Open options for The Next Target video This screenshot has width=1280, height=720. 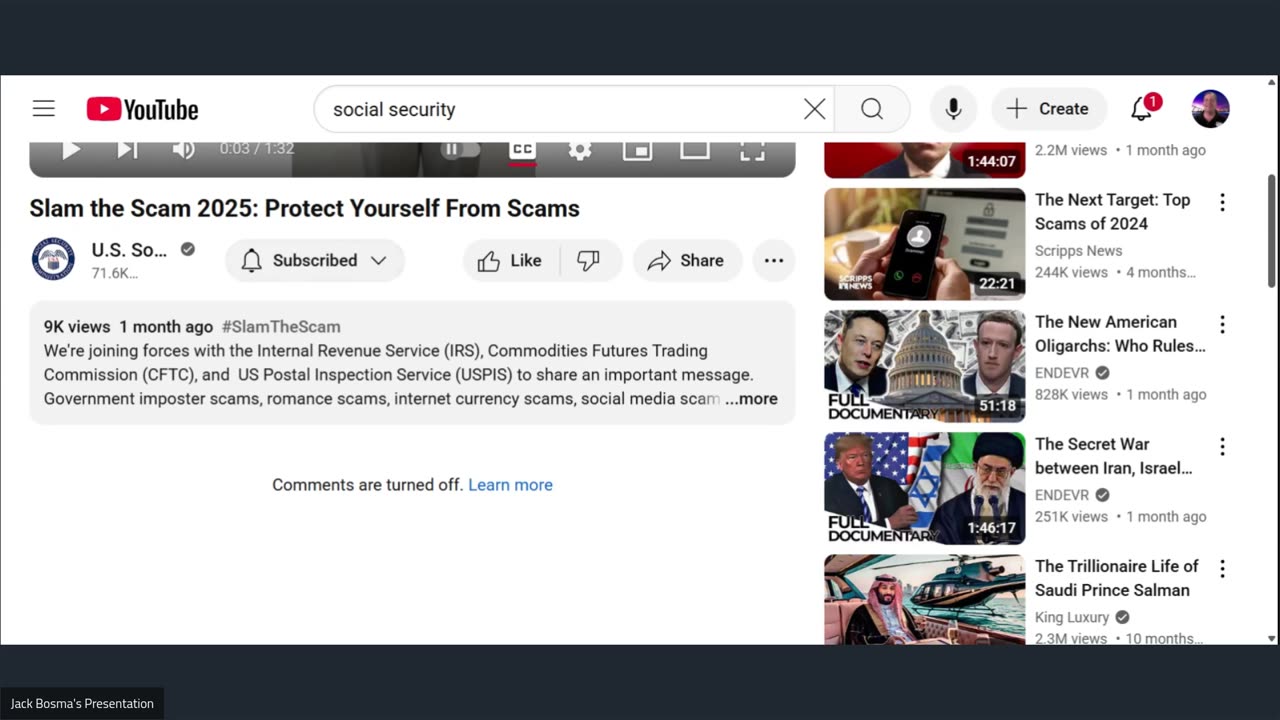[1222, 203]
